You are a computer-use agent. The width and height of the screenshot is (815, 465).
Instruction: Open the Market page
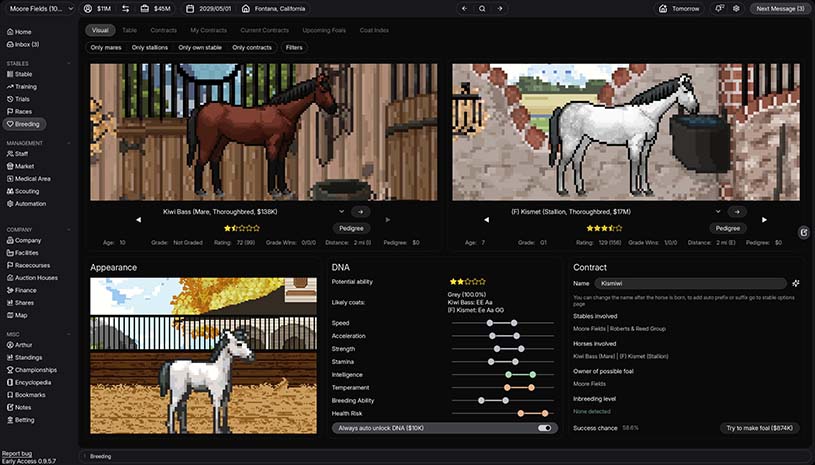click(20, 166)
